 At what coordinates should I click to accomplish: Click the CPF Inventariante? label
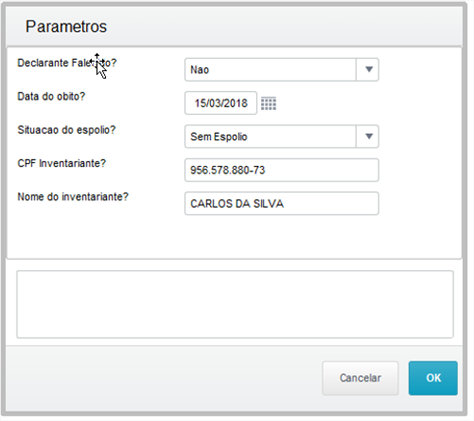pos(62,163)
